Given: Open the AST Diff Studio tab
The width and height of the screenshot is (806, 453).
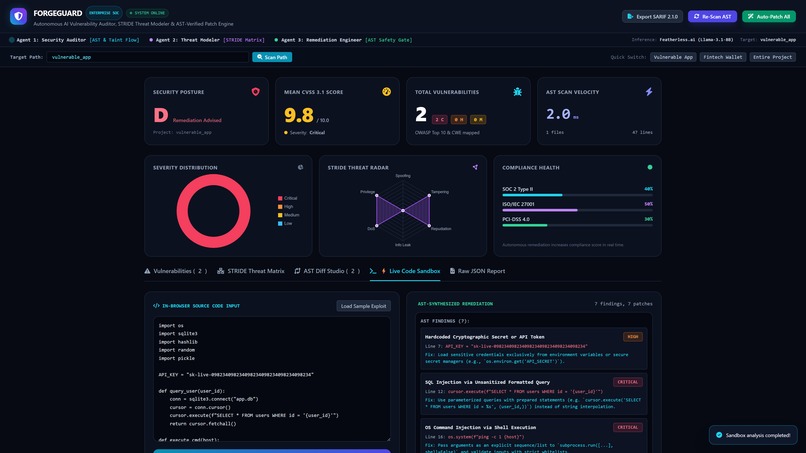Looking at the screenshot, I should point(327,271).
